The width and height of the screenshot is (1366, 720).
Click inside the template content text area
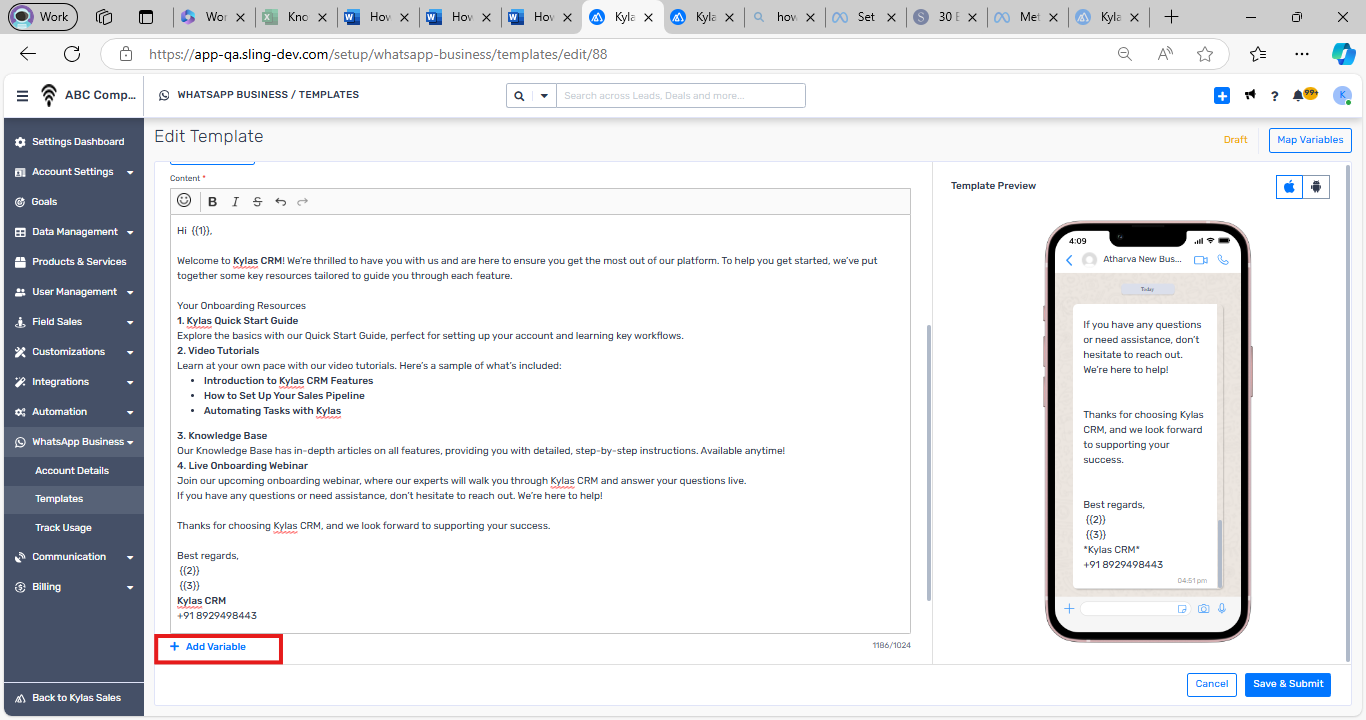[540, 423]
